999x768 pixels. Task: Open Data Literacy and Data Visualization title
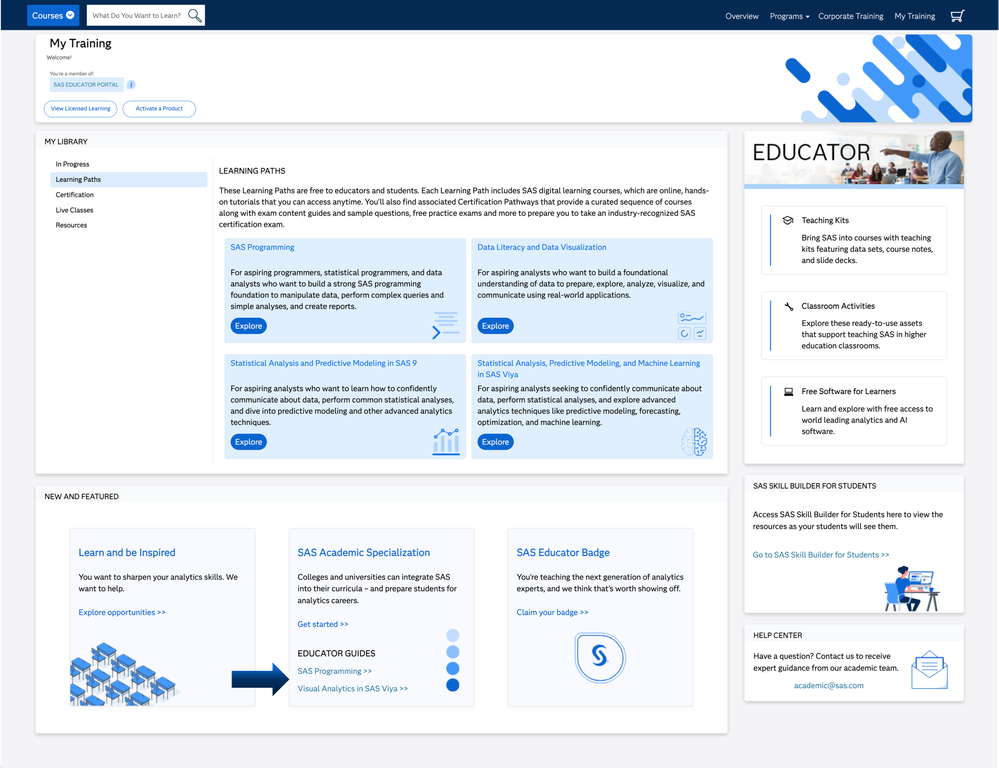[x=542, y=247]
